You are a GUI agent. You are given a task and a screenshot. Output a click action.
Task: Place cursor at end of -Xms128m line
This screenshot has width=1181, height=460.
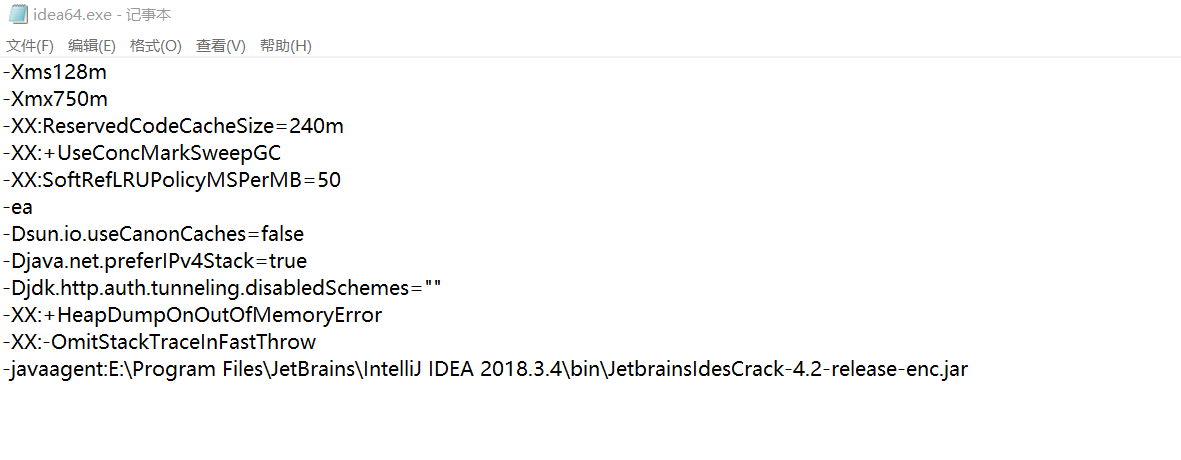click(107, 73)
